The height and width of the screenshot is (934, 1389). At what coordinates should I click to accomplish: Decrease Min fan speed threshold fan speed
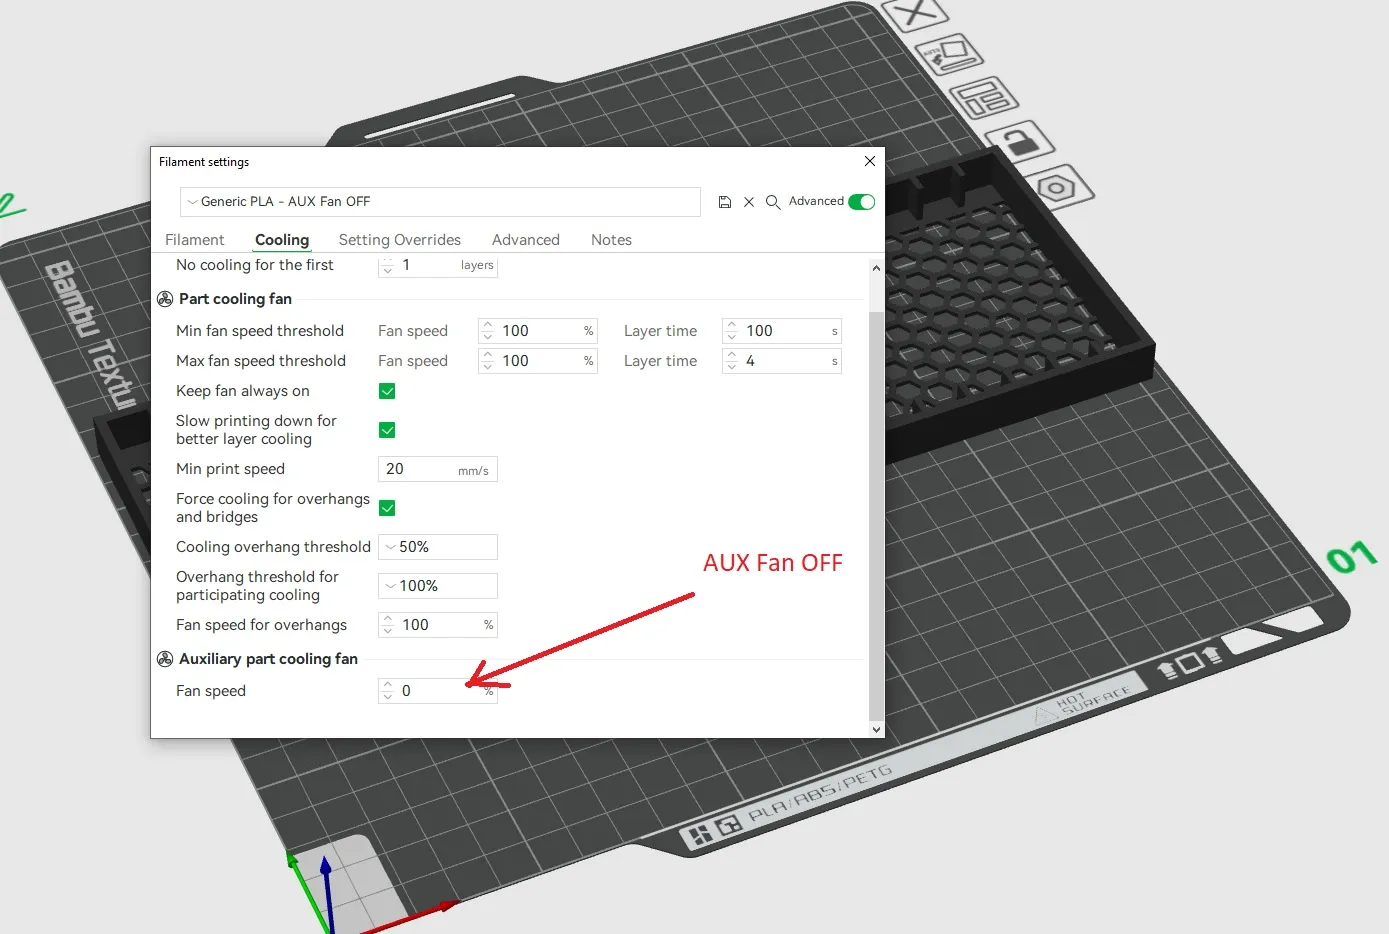coord(488,337)
